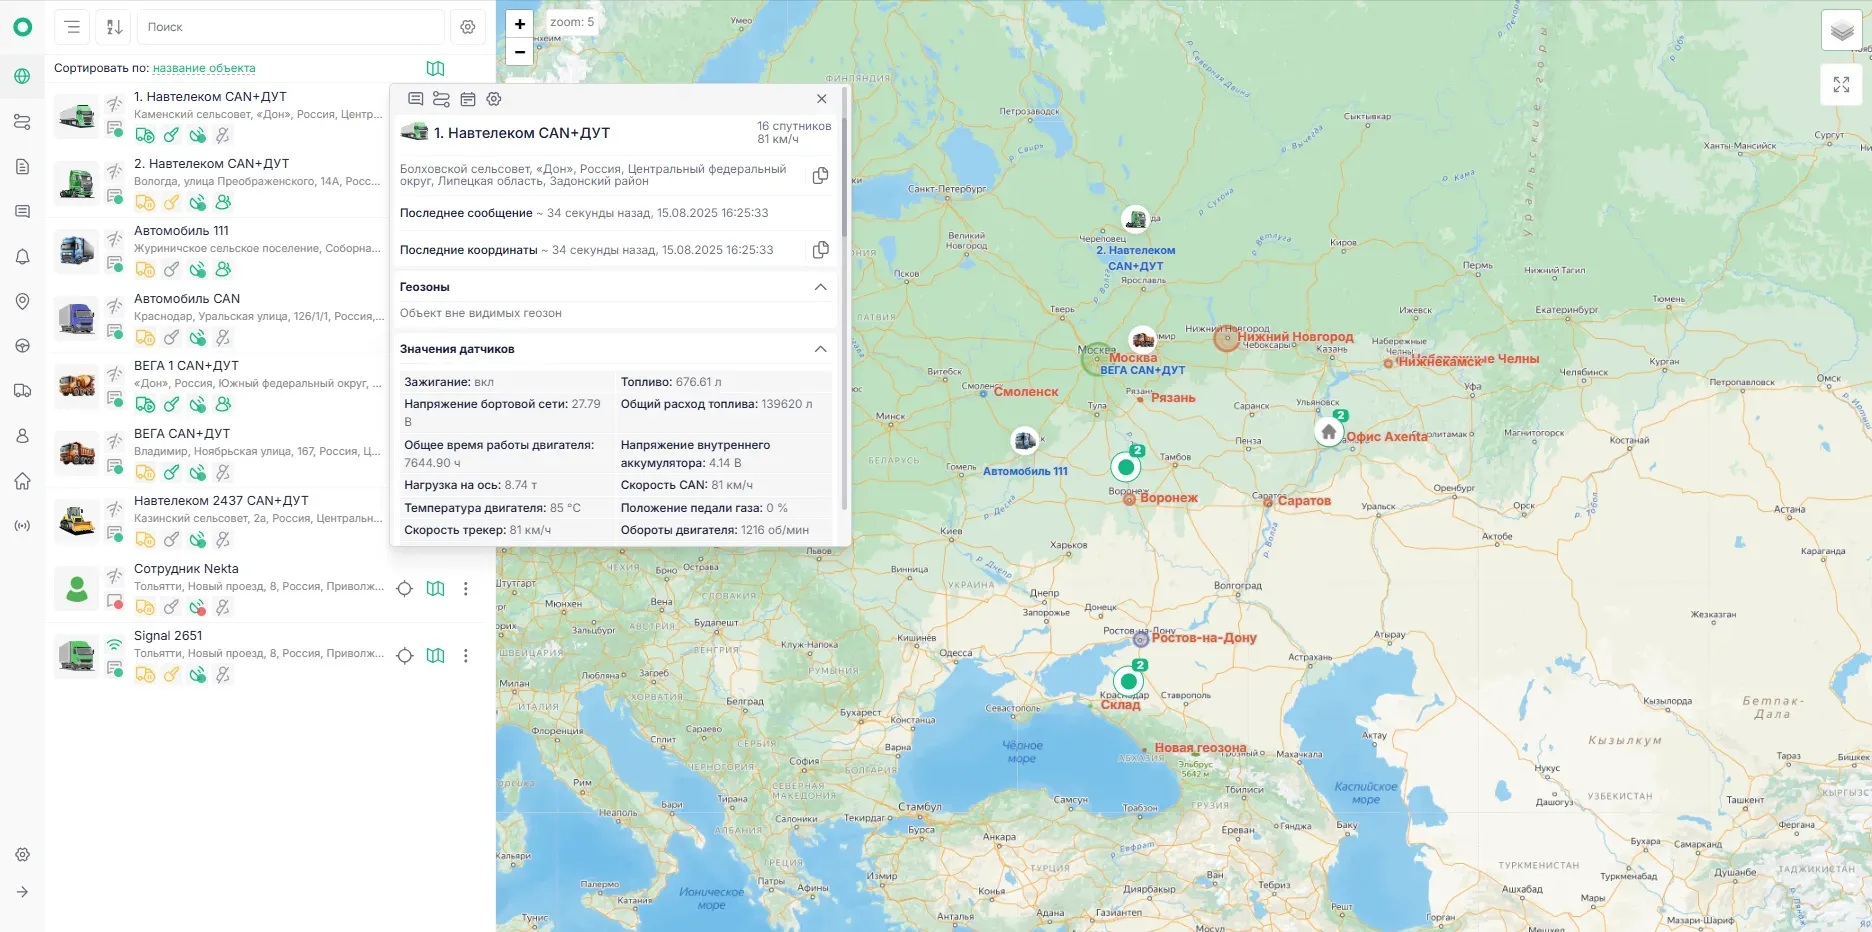This screenshot has height=932, width=1872.
Task: Collapse the Геозоны section
Action: point(820,287)
